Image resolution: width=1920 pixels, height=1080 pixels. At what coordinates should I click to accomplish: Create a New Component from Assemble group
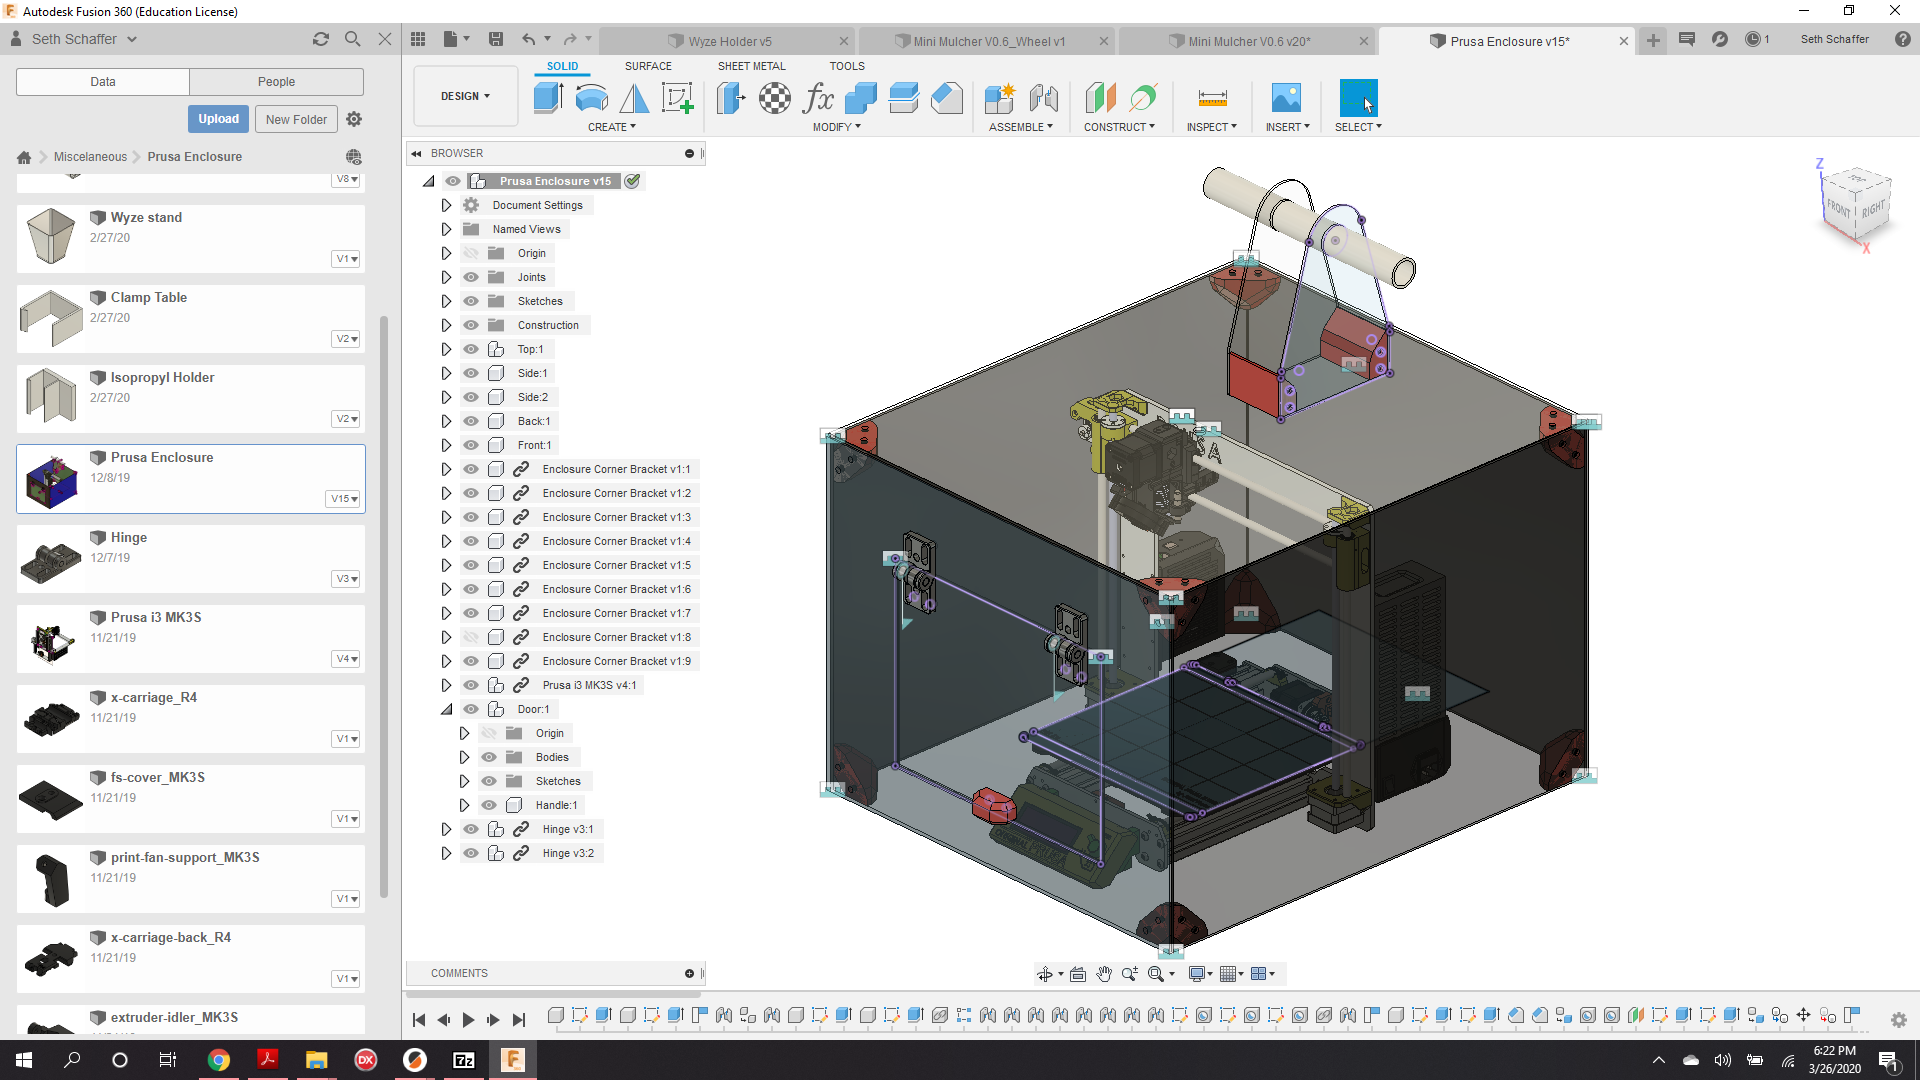click(999, 98)
